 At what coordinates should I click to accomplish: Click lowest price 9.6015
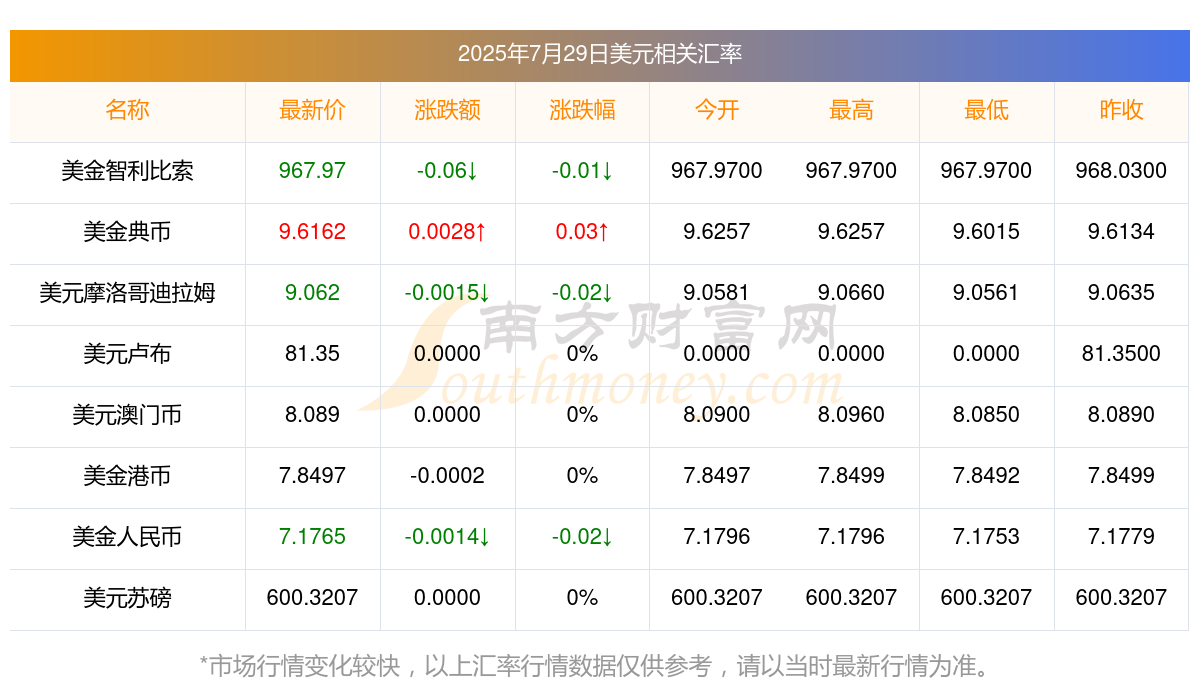point(986,232)
